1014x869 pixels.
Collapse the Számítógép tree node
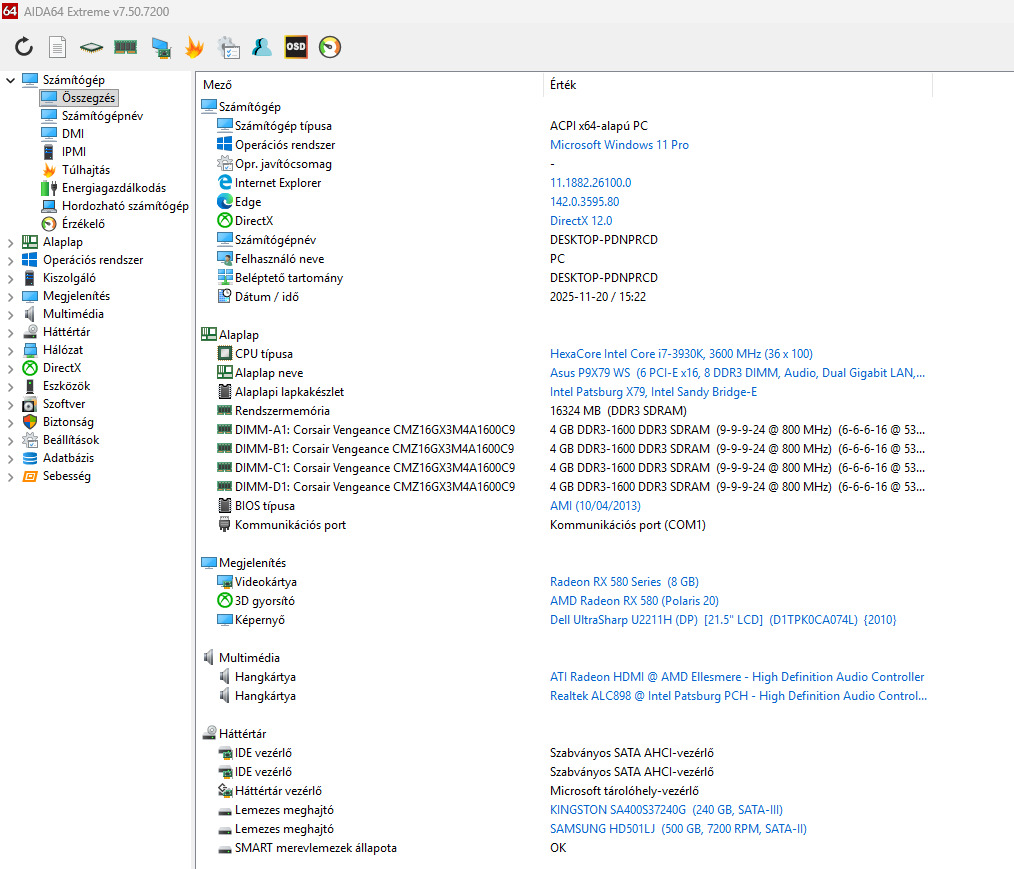10,80
